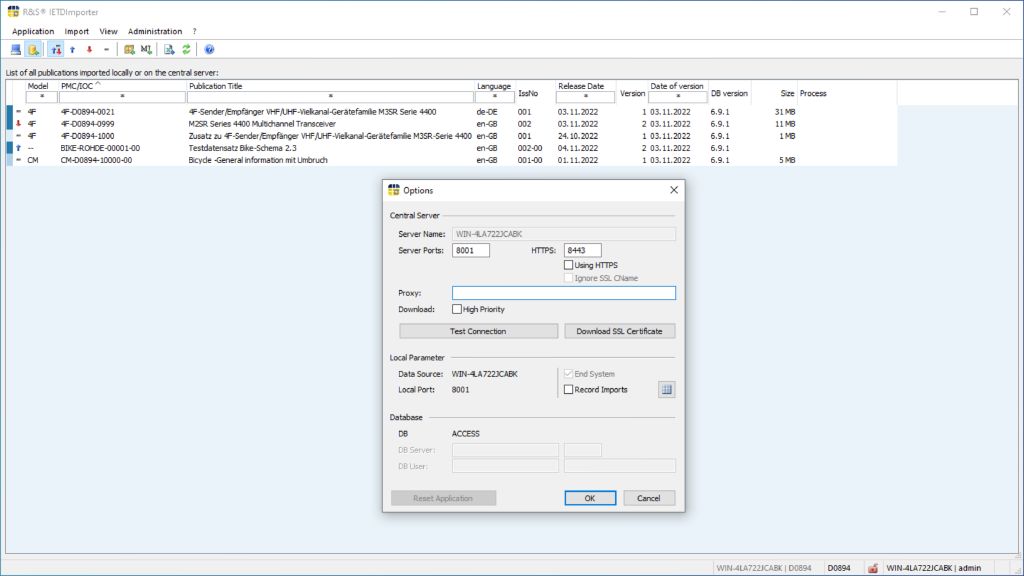Click the WIN-4LA722JCABK | admin status bar entry
This screenshot has width=1024, height=576.
(933, 568)
